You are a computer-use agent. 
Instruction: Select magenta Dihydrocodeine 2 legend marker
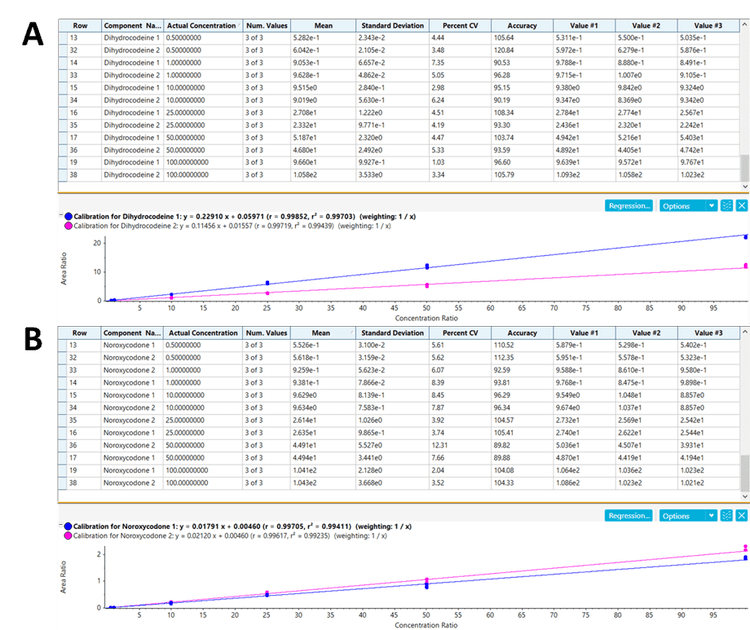67,227
